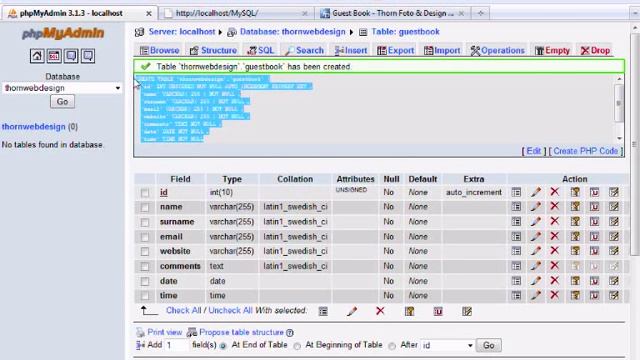Click the 'Create PHP Code' link
This screenshot has width=640, height=360.
[586, 151]
